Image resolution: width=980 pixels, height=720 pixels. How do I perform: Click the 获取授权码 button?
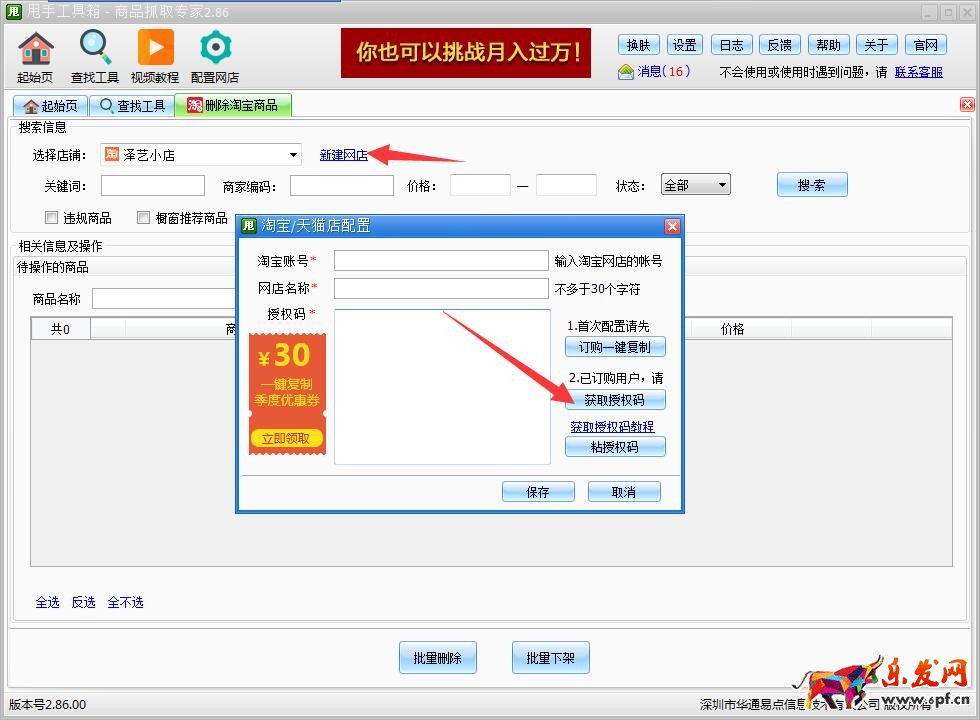point(615,400)
